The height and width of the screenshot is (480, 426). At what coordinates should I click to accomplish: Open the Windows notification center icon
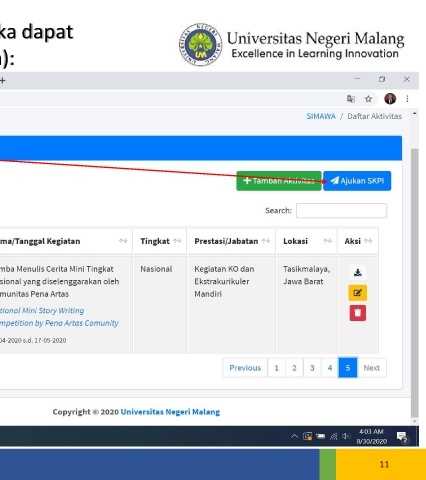pyautogui.click(x=402, y=437)
